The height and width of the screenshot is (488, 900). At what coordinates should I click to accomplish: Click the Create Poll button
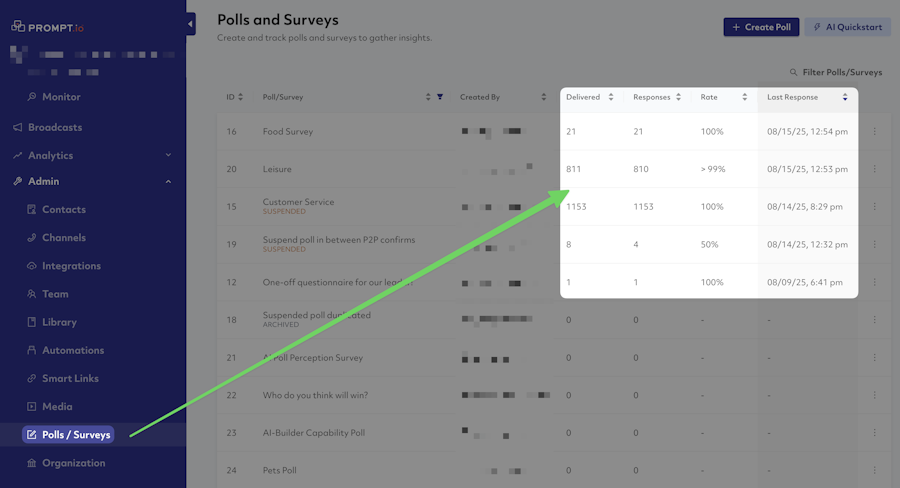click(761, 27)
